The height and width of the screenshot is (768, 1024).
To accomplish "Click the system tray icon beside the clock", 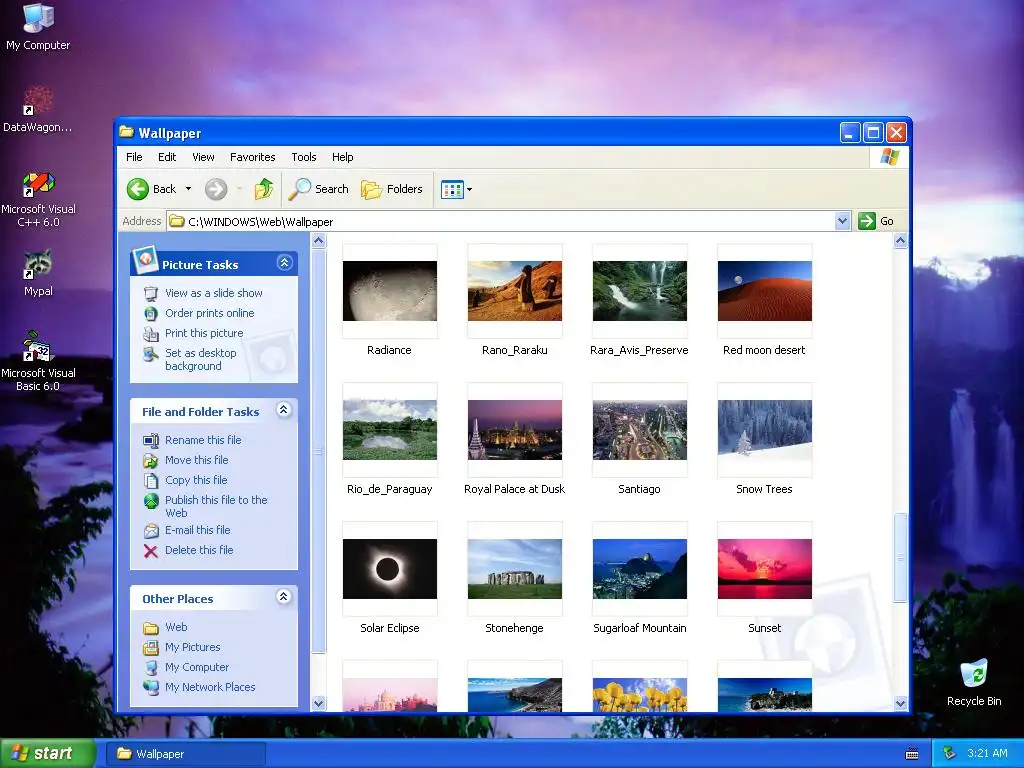I will 949,754.
